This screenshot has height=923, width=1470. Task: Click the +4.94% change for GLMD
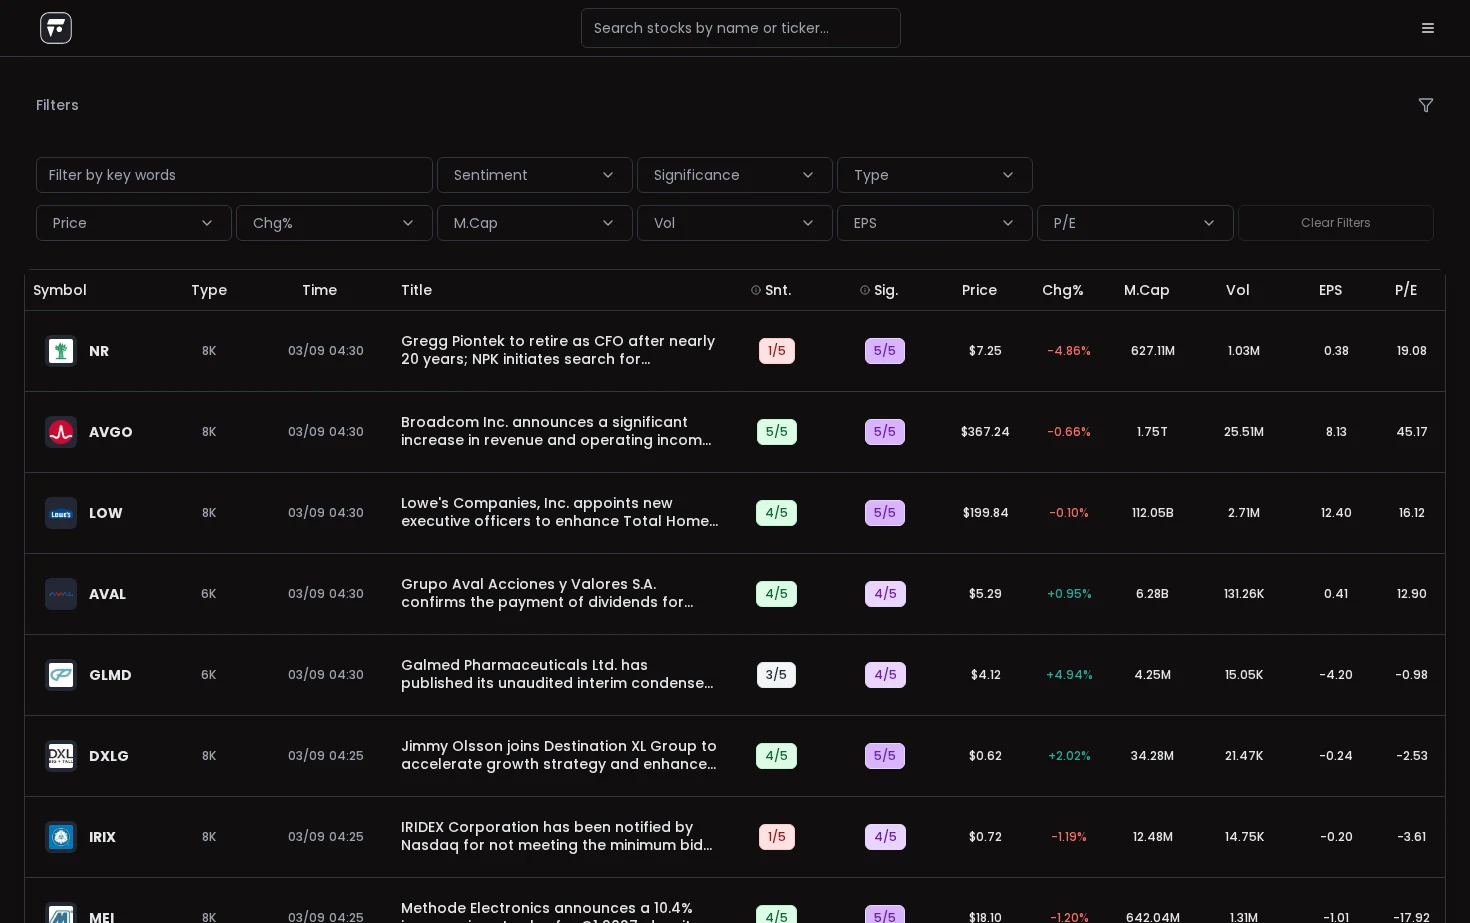pos(1070,675)
